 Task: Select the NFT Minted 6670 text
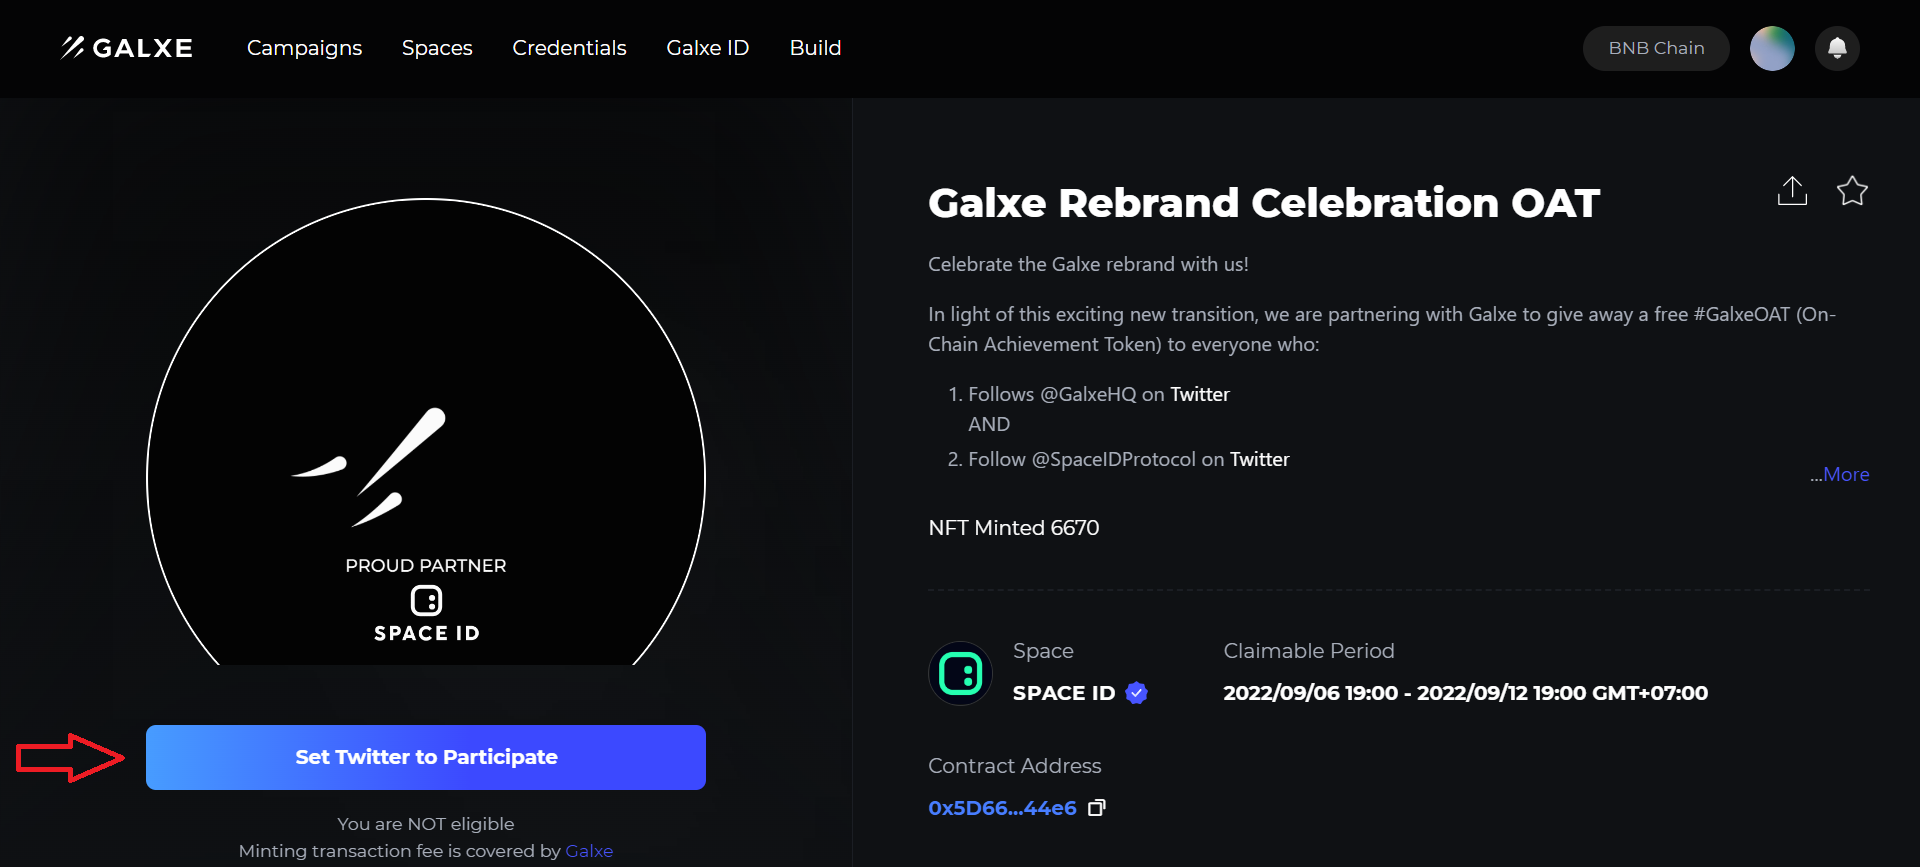1014,528
